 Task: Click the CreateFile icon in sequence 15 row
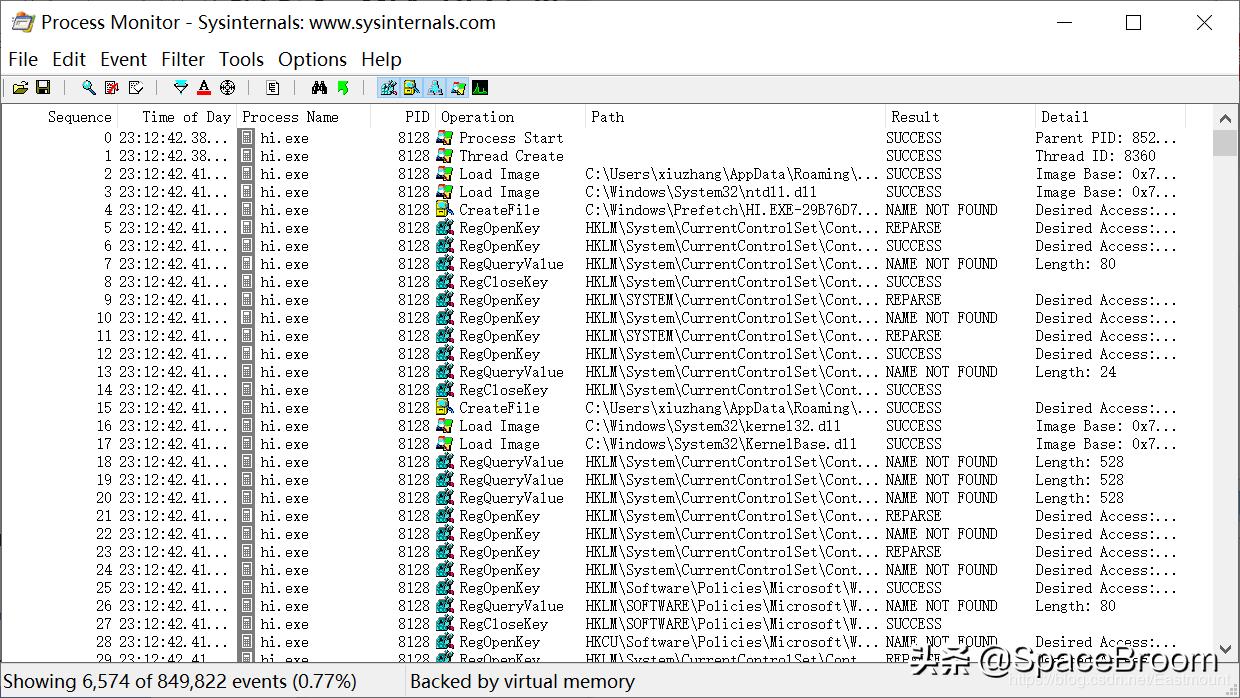446,408
